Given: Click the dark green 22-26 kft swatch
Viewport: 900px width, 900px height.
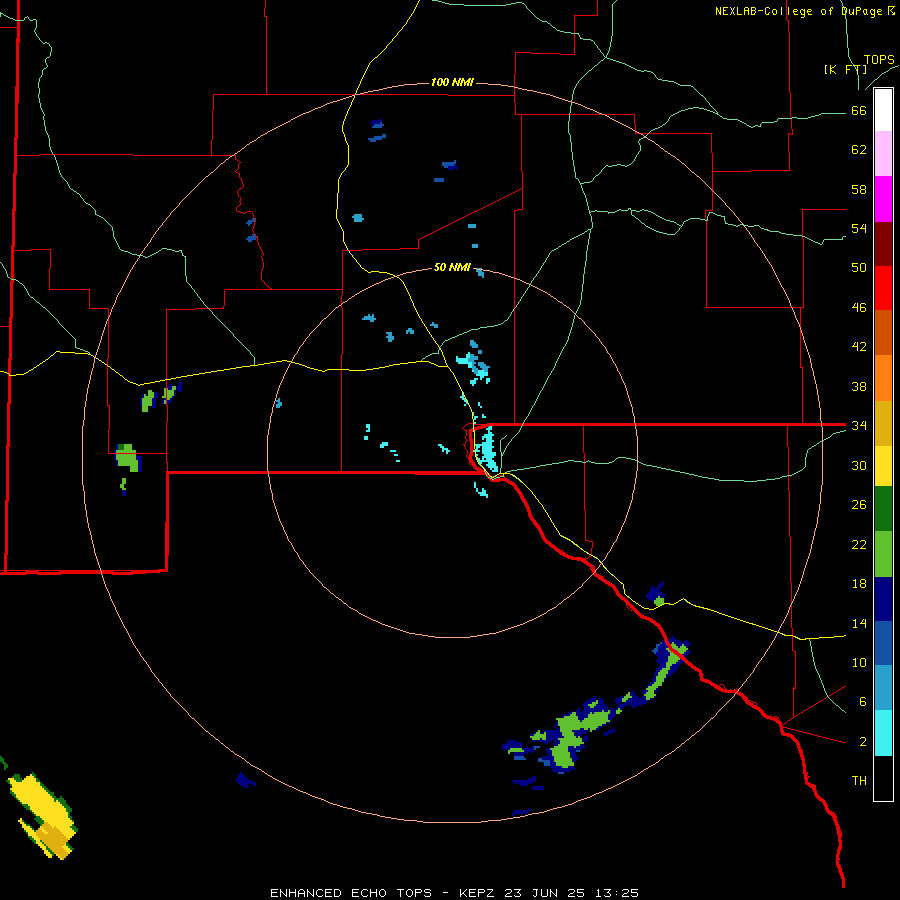Looking at the screenshot, I should (x=883, y=509).
